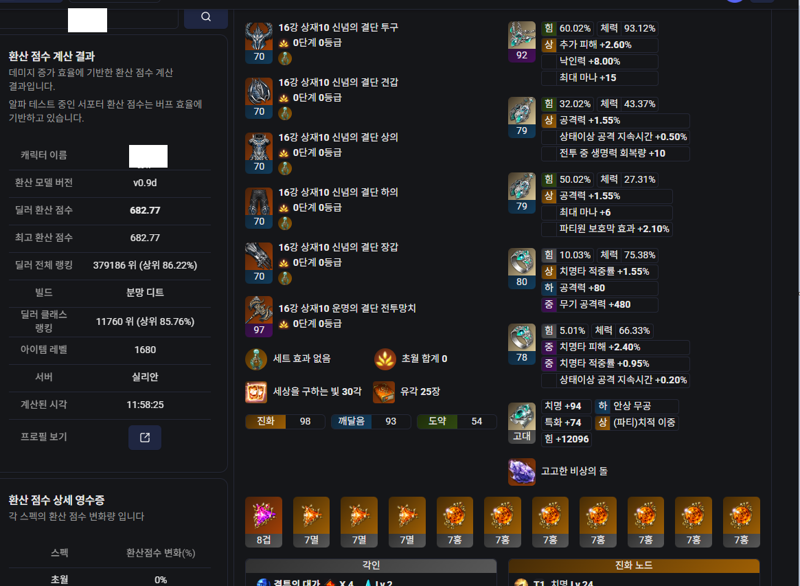
Task: Select the shoulder armor icon 견갑
Action: [259, 91]
